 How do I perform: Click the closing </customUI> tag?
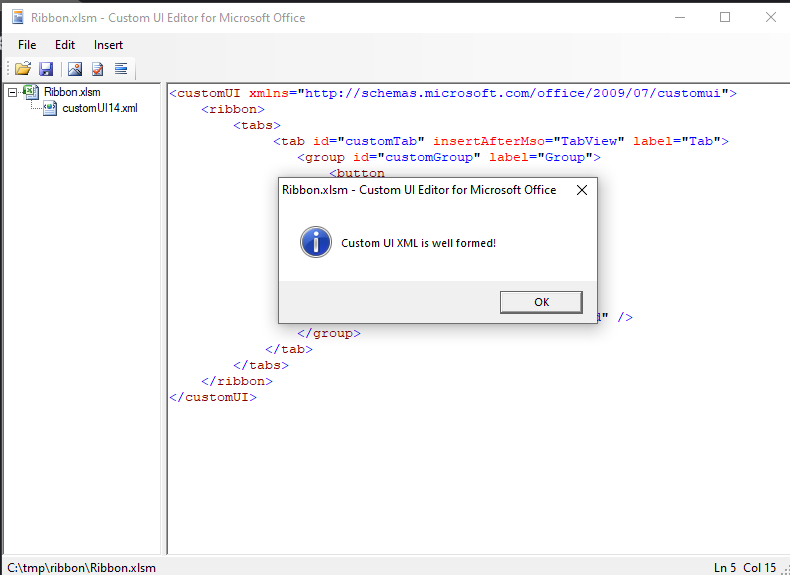(213, 397)
